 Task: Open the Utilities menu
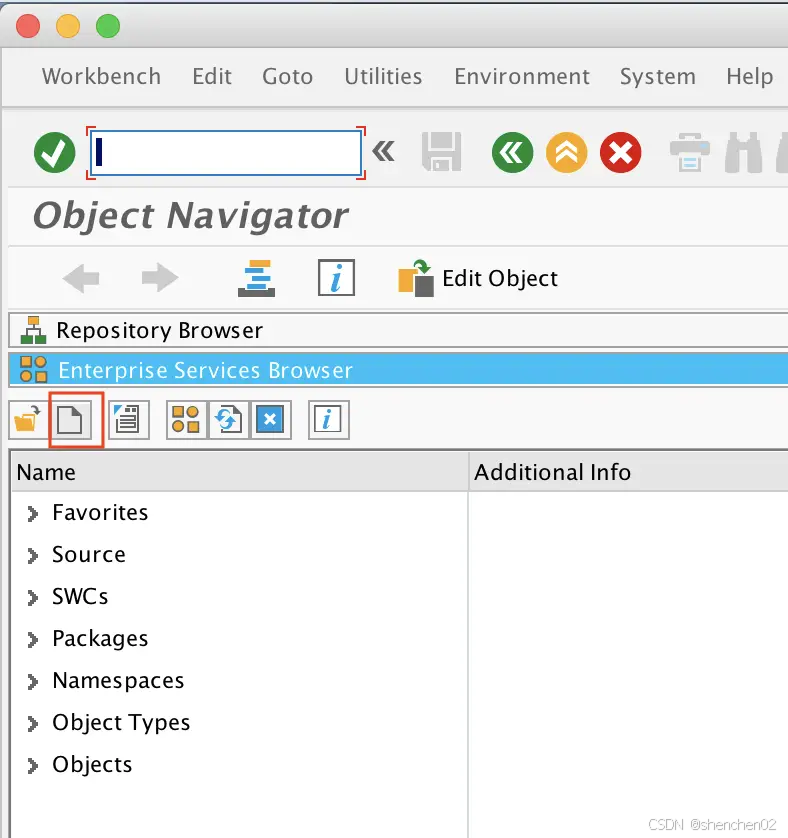[383, 76]
